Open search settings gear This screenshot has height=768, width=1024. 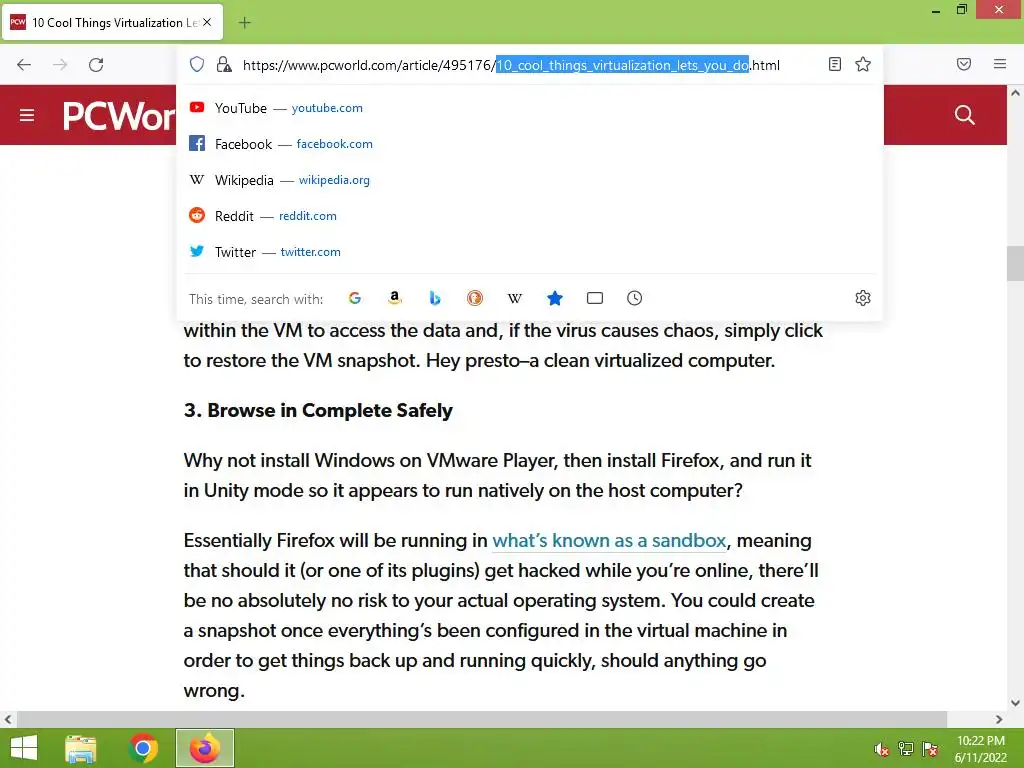click(x=863, y=298)
